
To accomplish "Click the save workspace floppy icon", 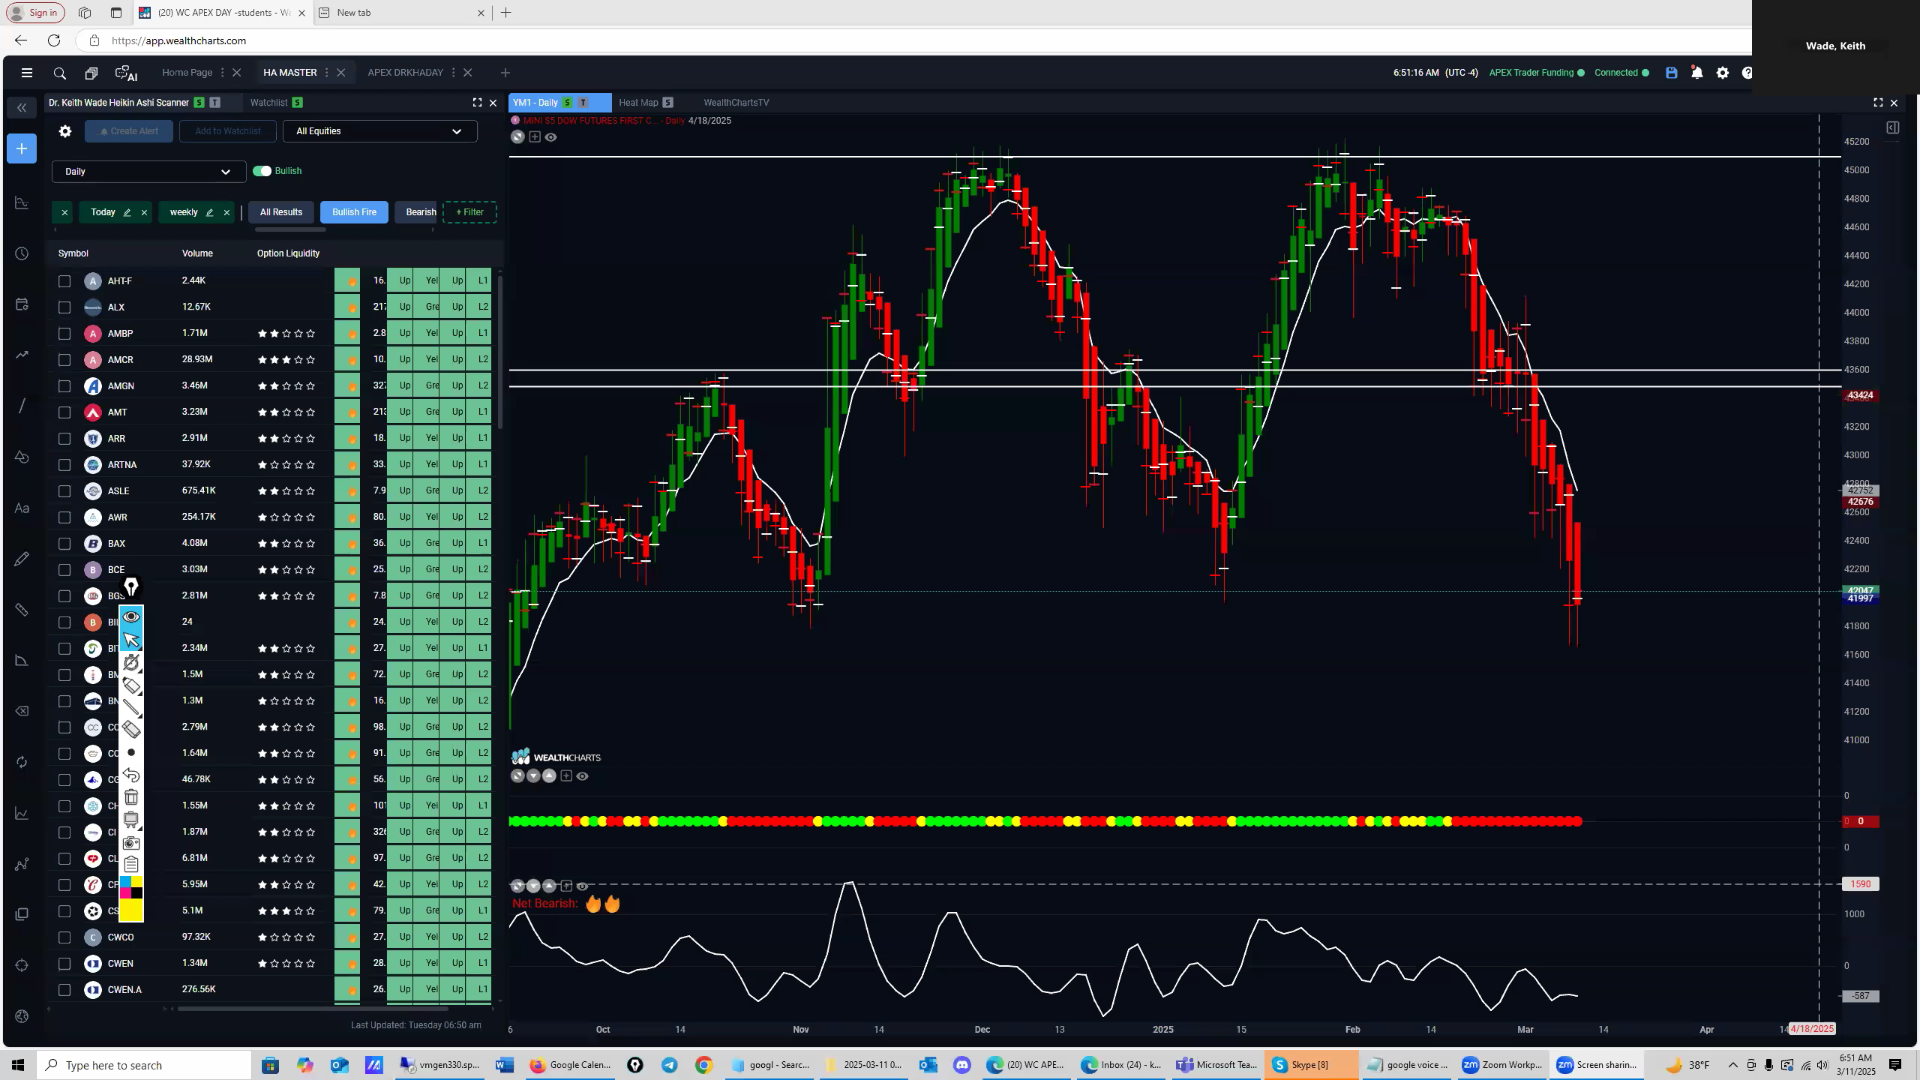I will coord(1671,73).
